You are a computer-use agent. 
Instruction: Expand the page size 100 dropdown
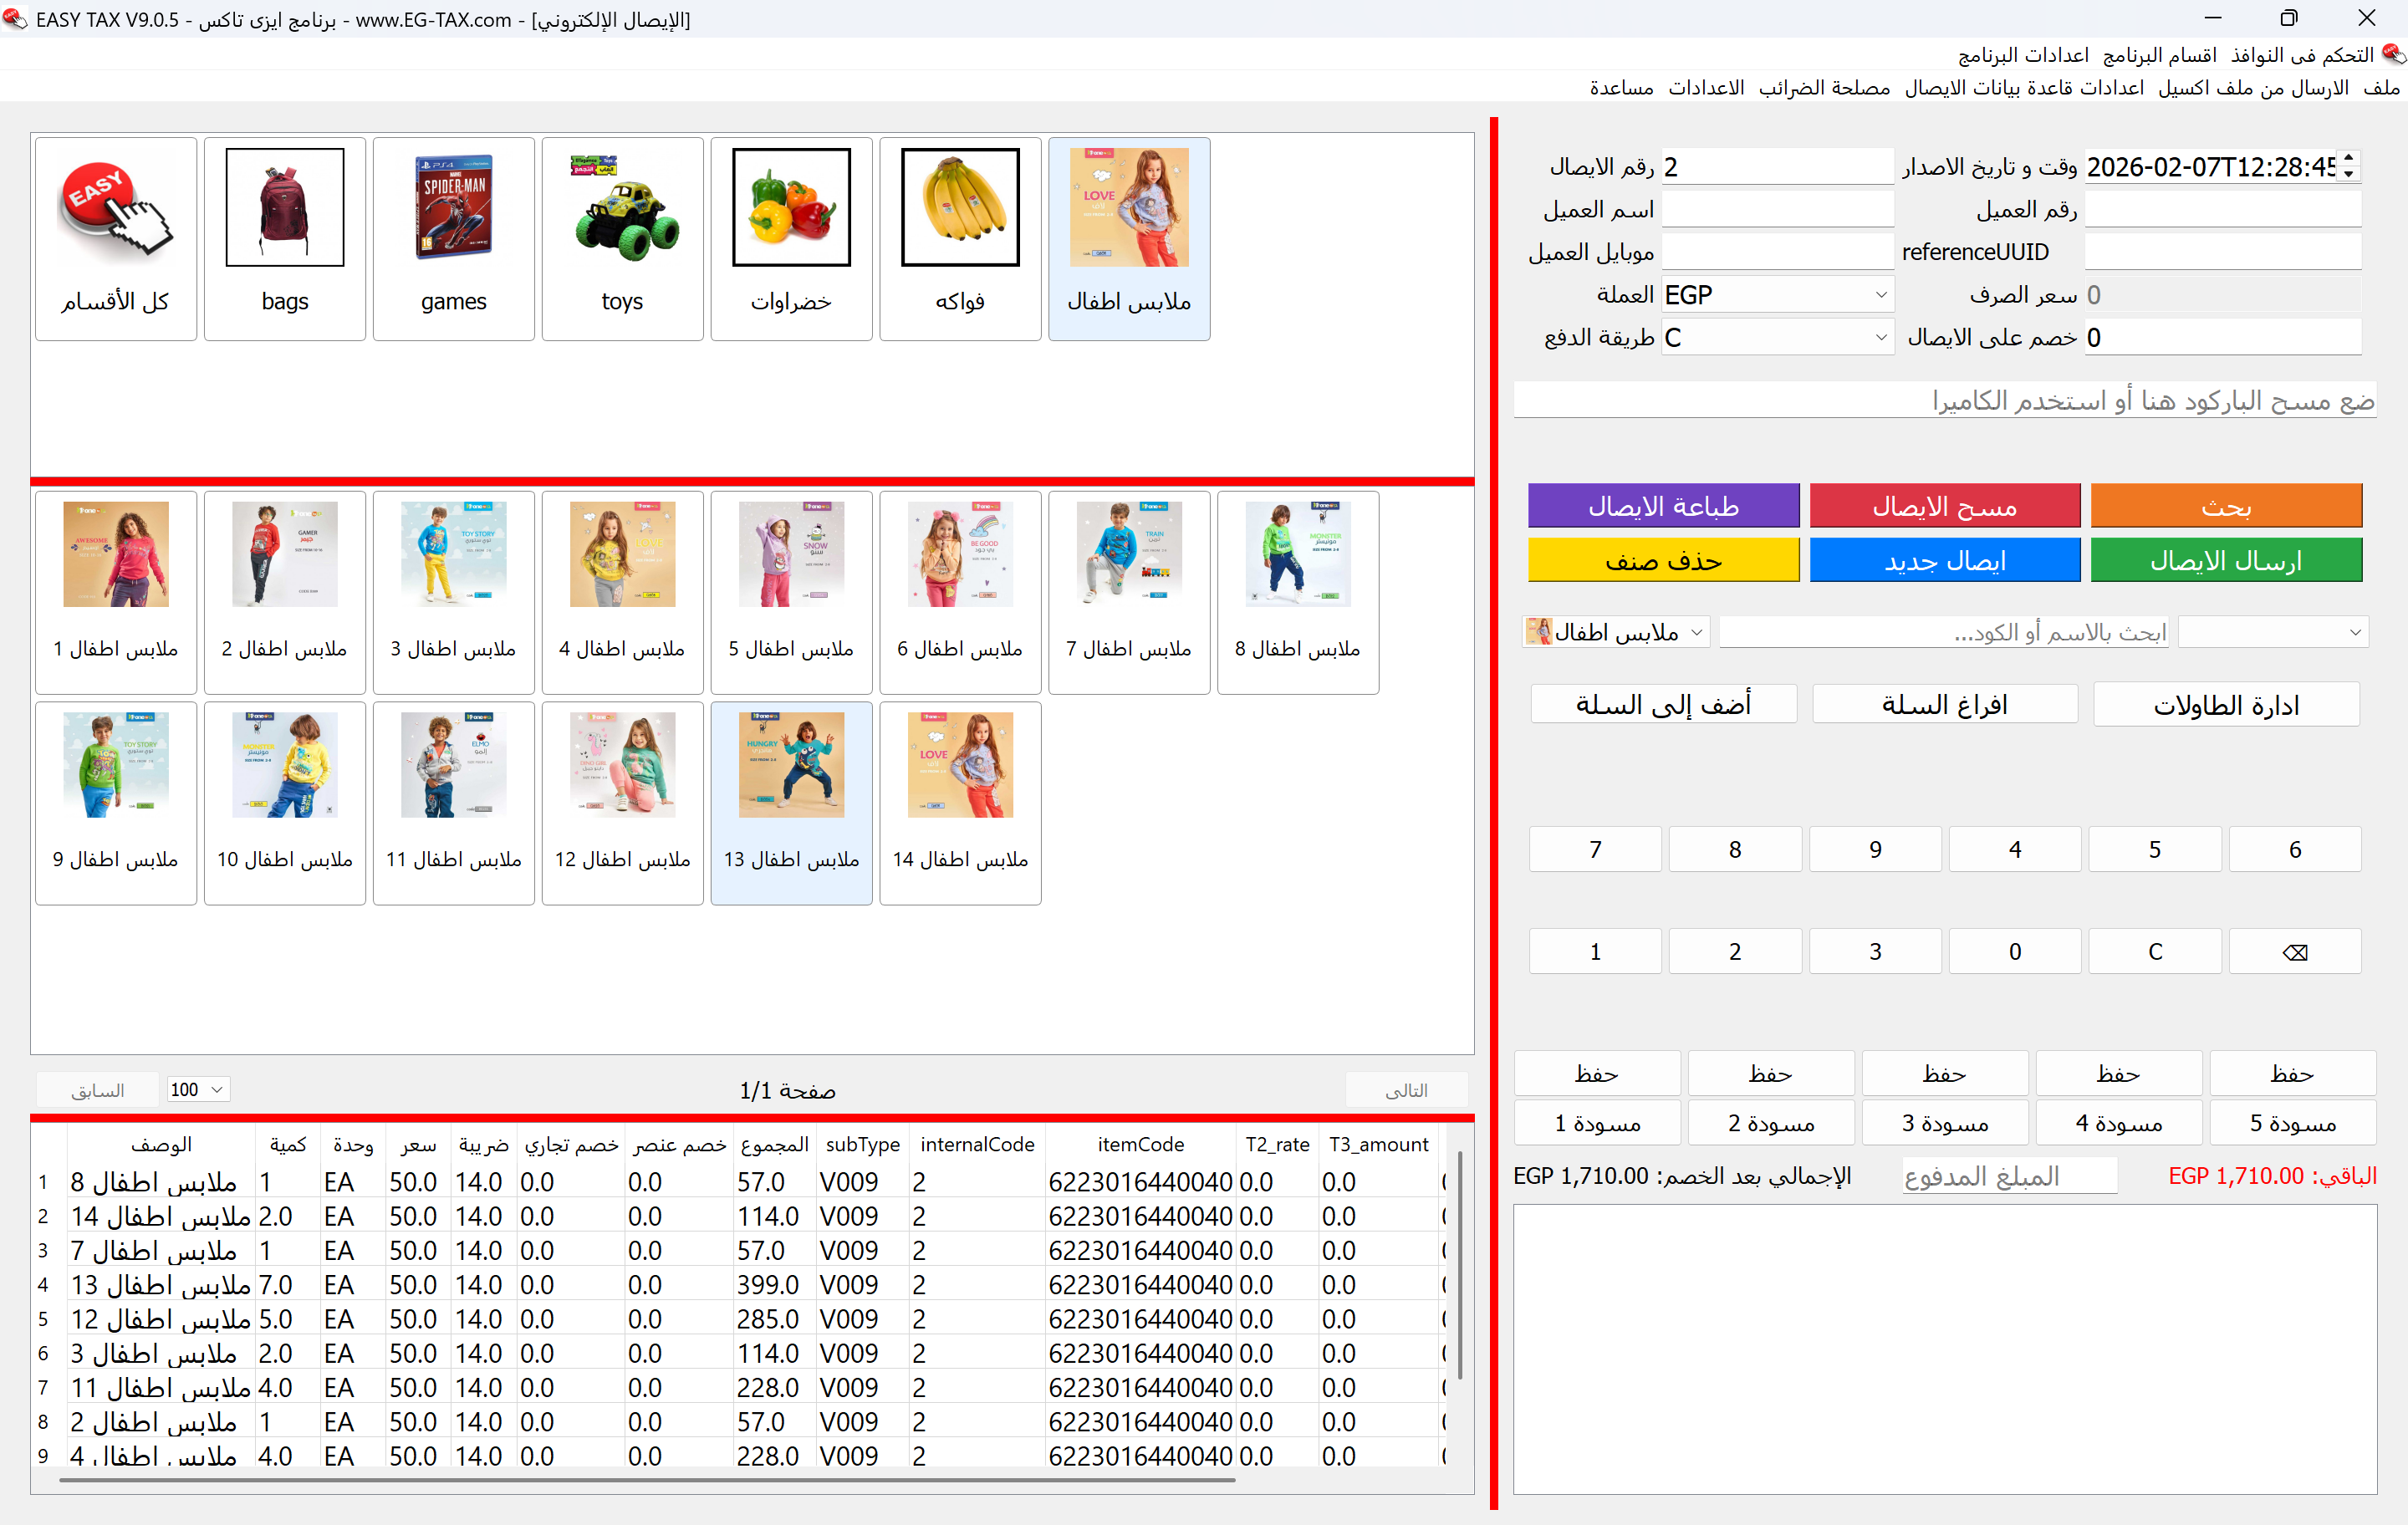click(216, 1089)
